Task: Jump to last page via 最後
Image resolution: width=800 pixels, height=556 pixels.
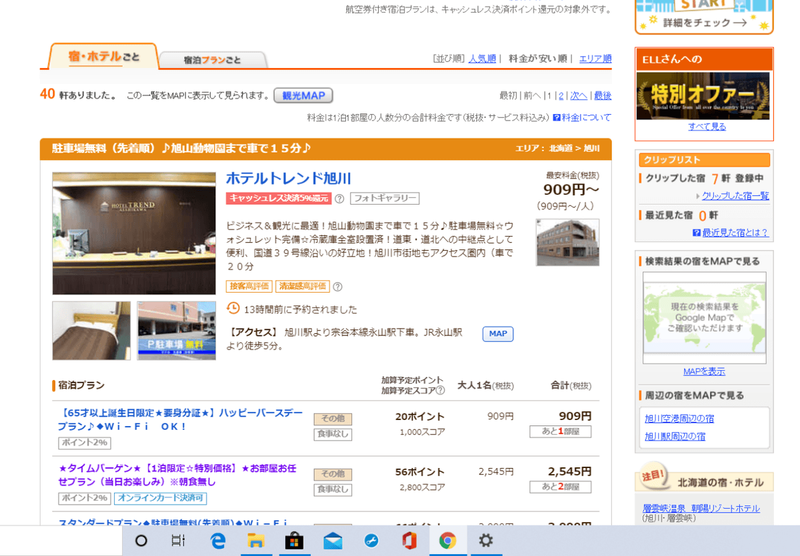Action: [x=603, y=95]
